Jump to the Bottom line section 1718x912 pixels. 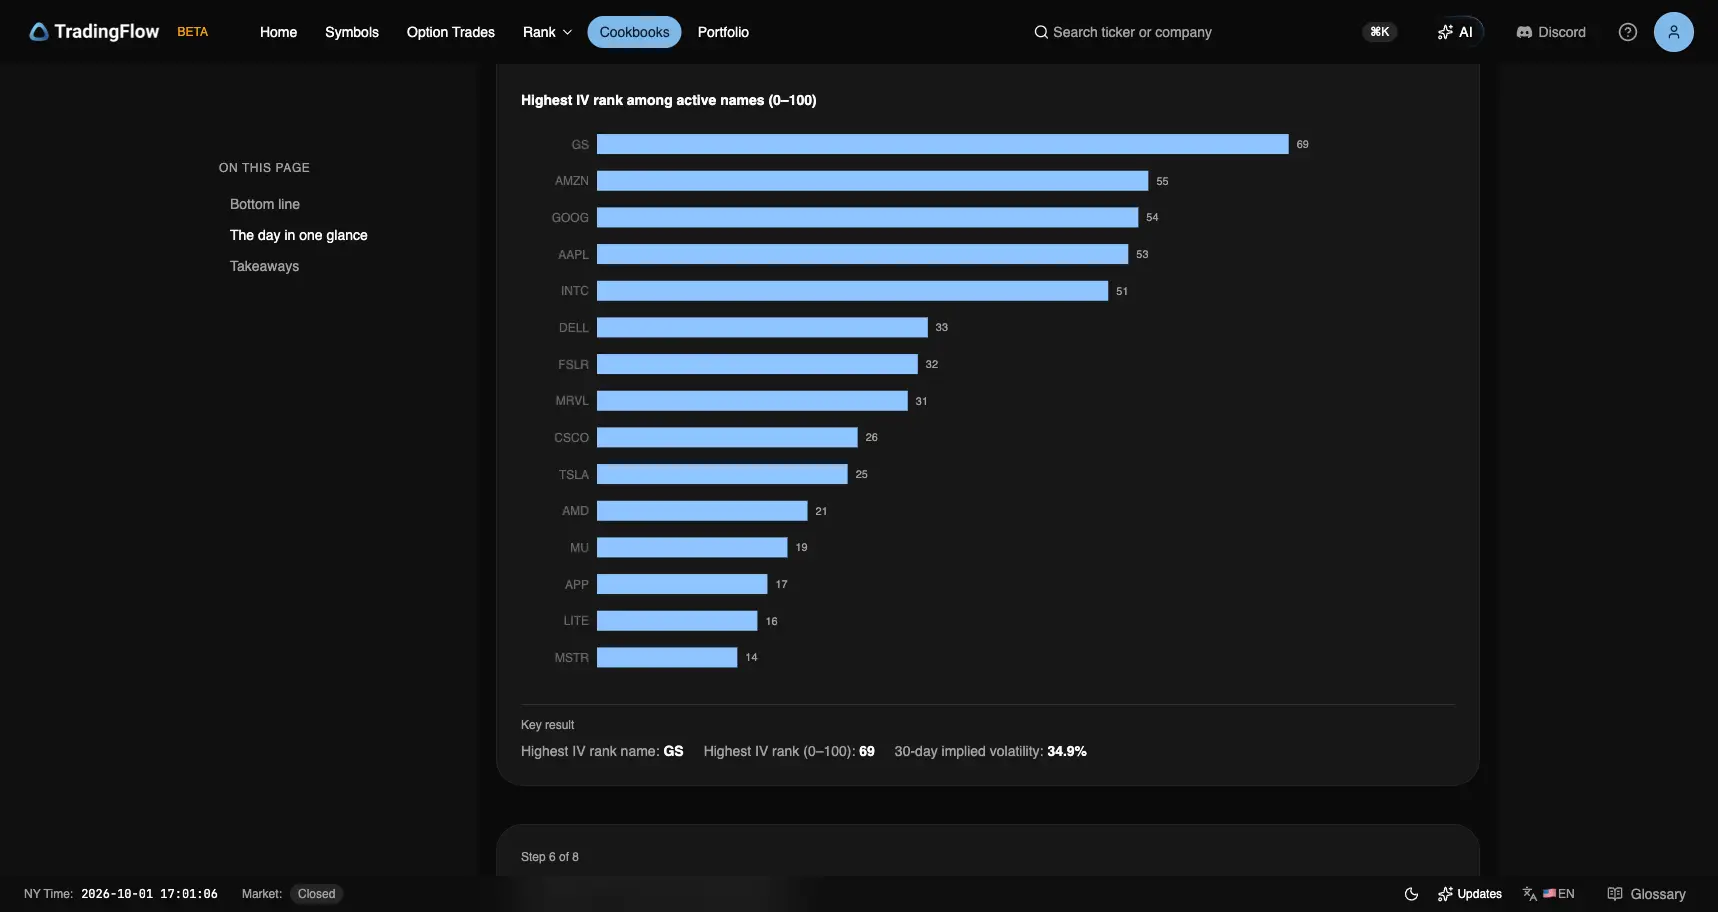coord(265,204)
